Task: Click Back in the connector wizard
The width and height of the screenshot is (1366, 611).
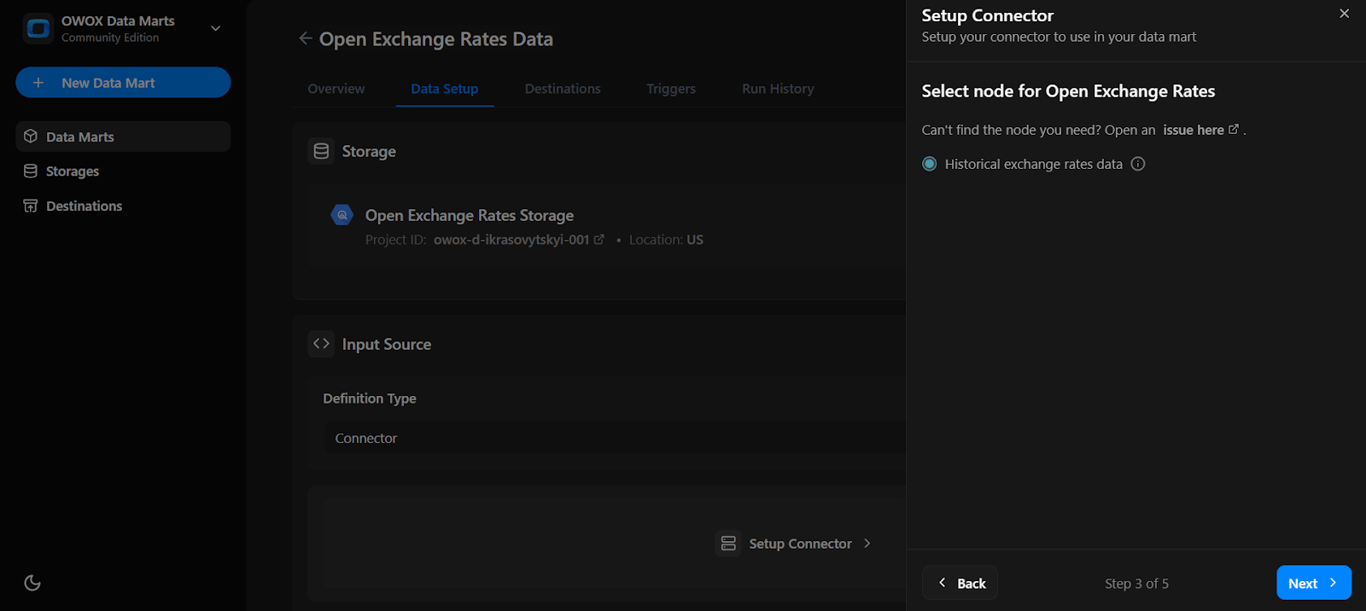Action: [960, 583]
